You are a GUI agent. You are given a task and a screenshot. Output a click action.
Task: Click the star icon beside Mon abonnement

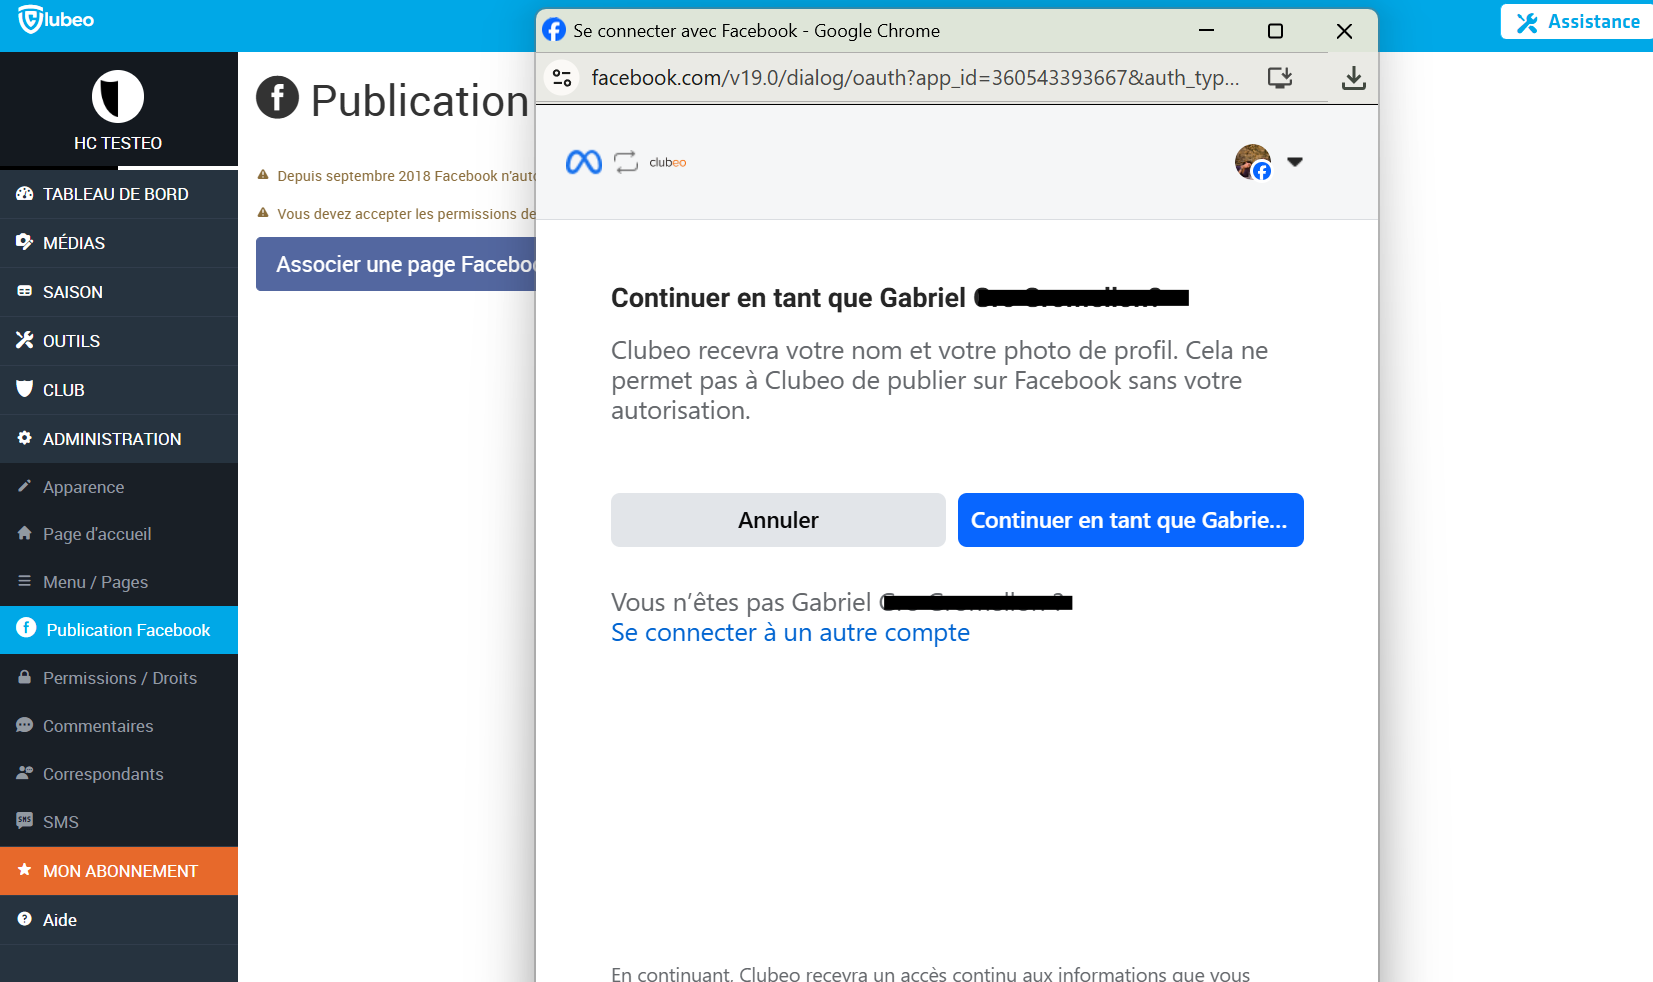pos(25,870)
